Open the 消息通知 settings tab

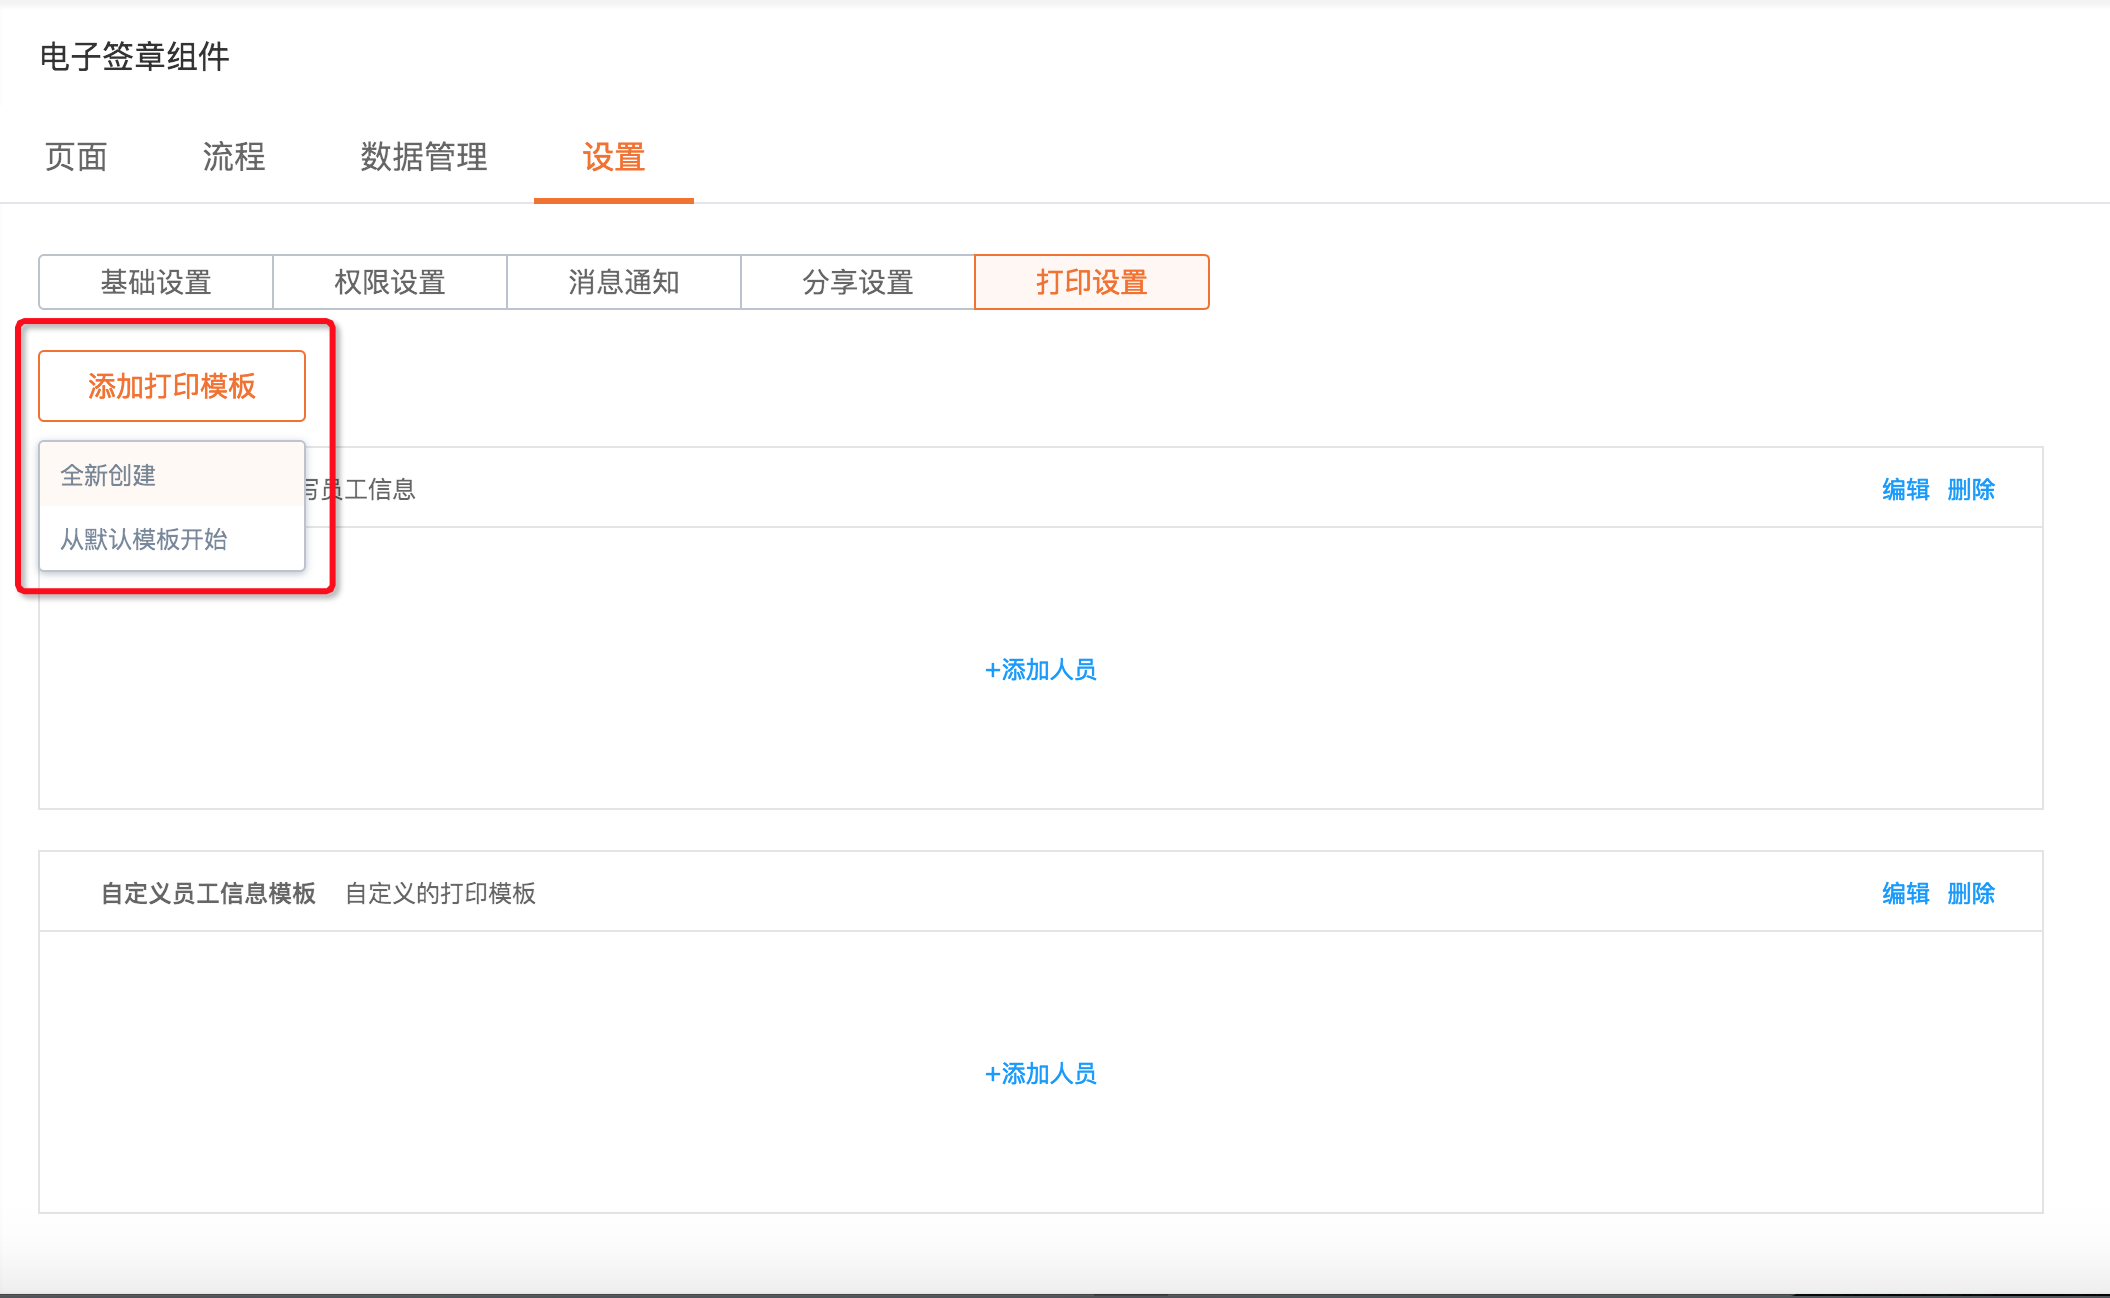624,282
